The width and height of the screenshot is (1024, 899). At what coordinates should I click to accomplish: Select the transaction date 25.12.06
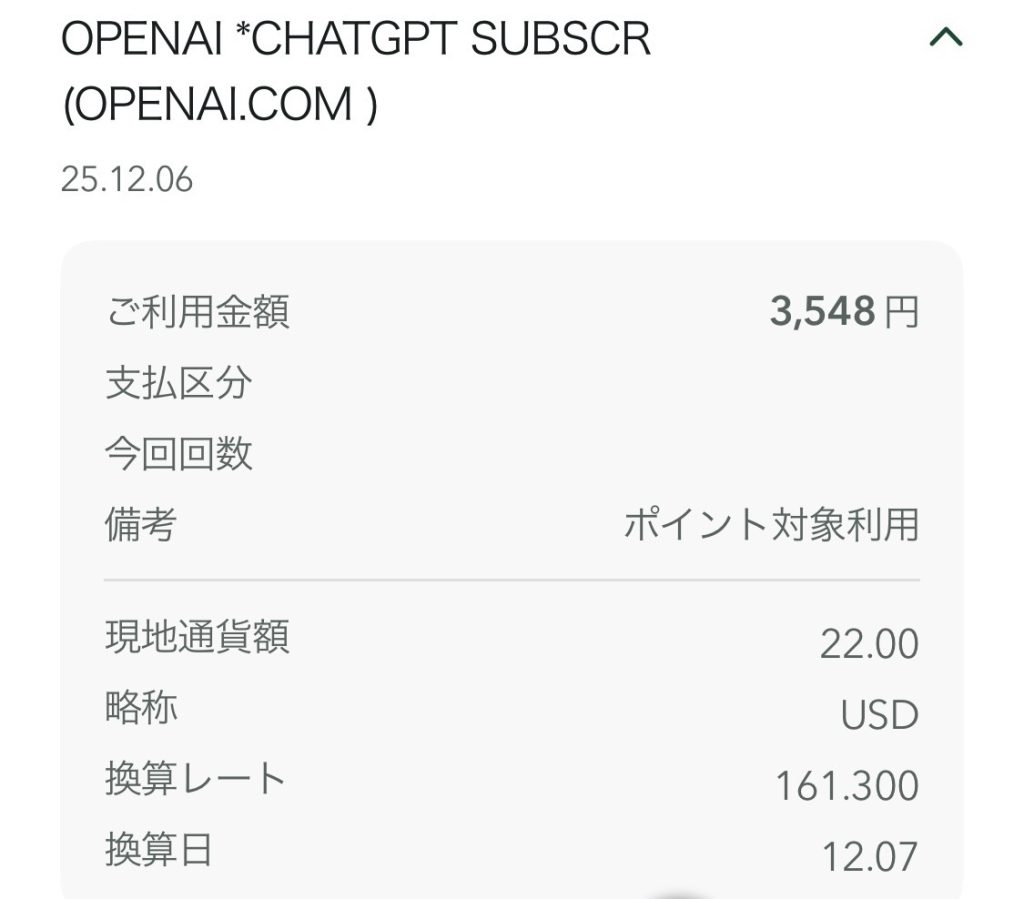[127, 180]
